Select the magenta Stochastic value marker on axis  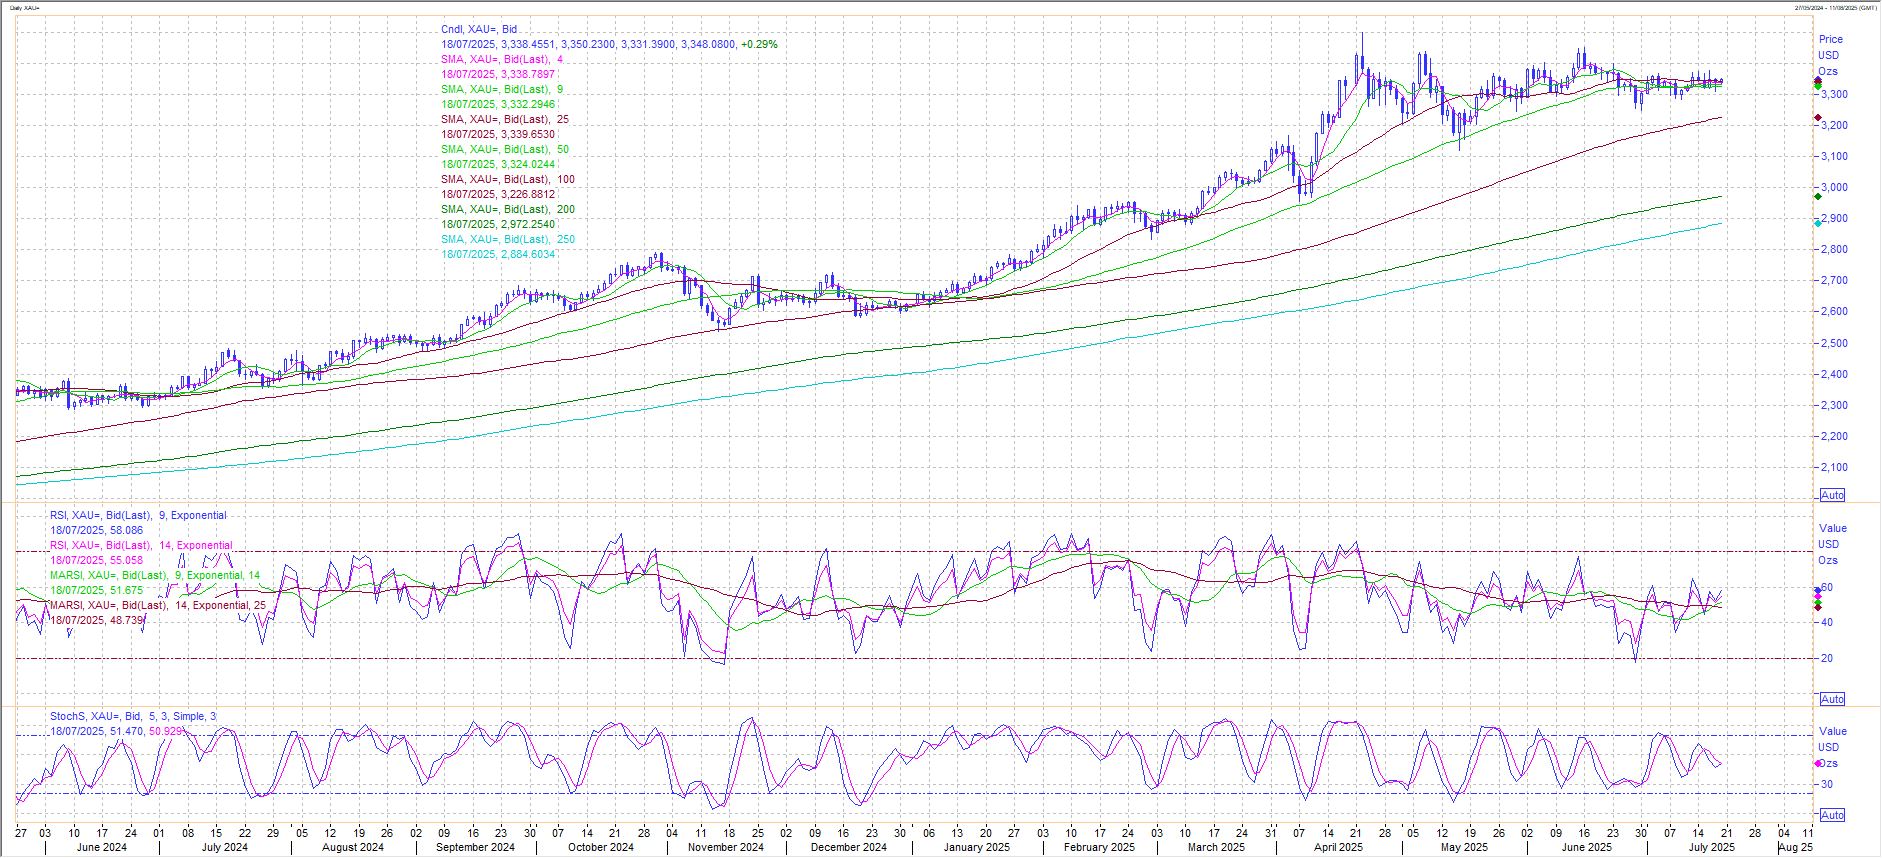pos(1818,763)
